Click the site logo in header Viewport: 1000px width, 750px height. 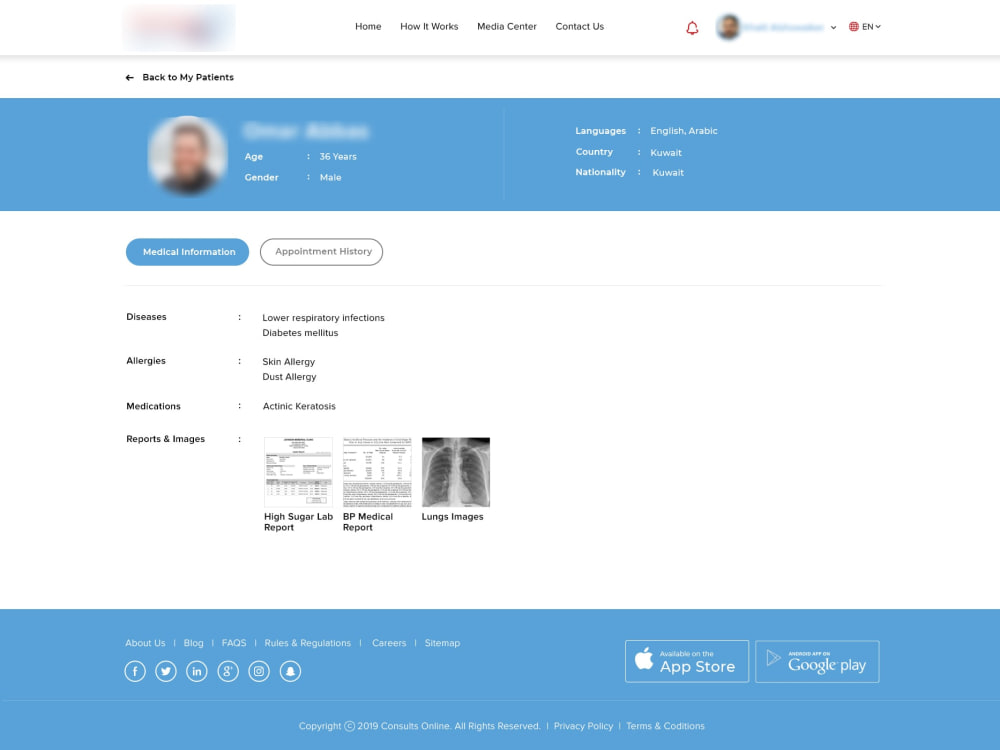click(179, 27)
